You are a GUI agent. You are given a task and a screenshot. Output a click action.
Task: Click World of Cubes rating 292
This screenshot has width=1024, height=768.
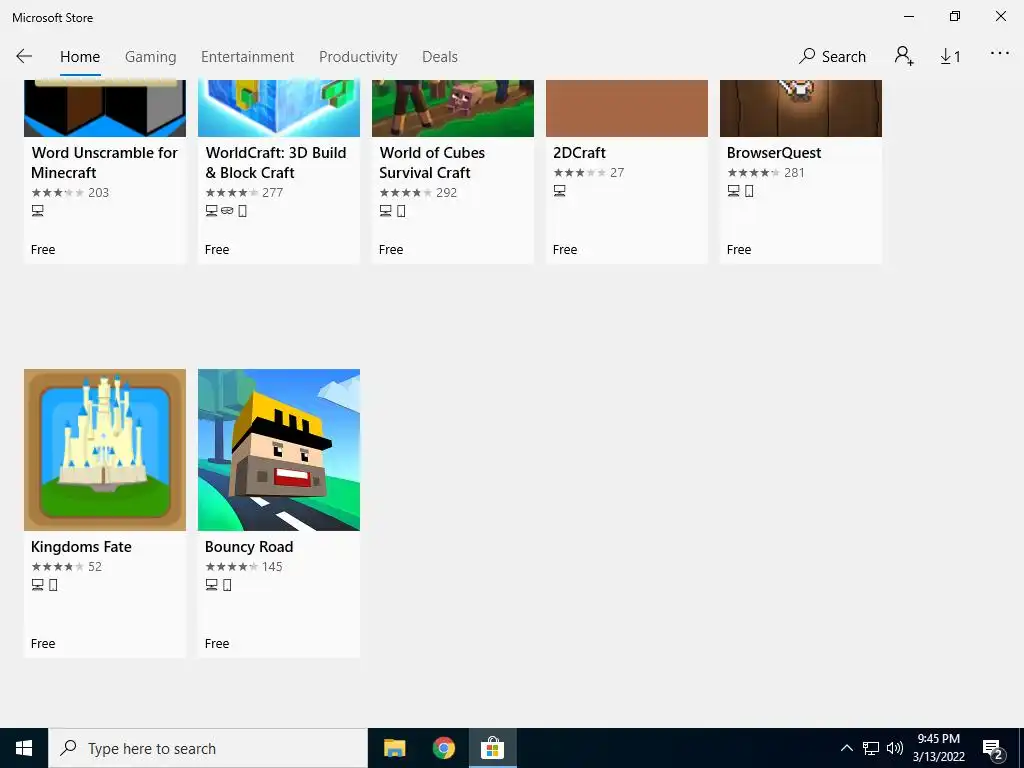click(418, 193)
